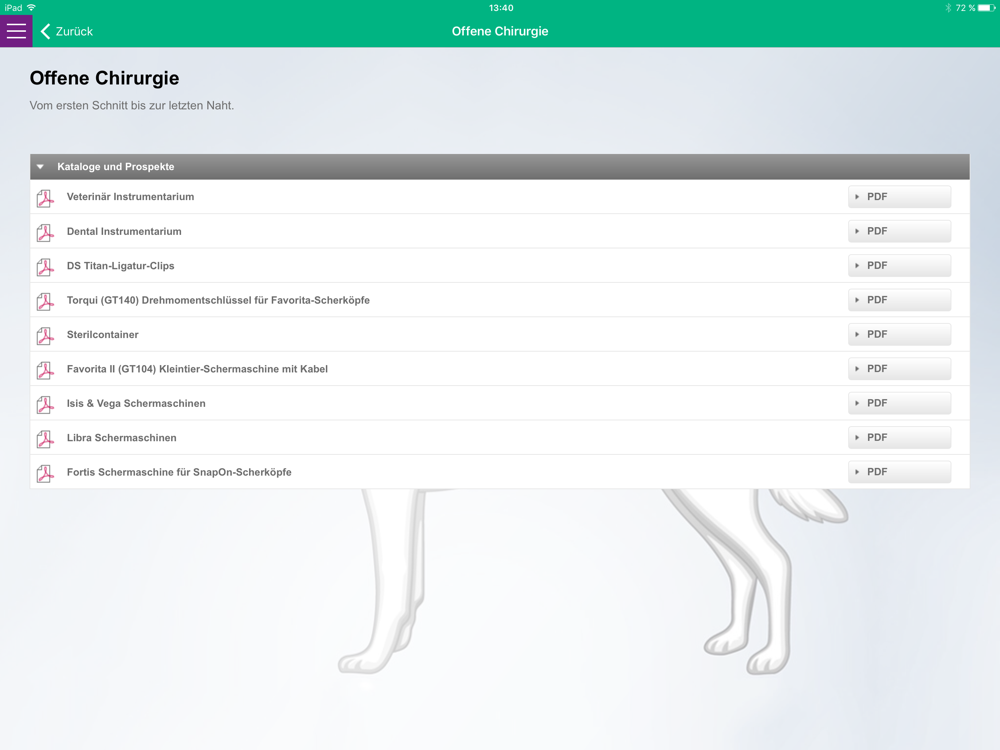
Task: Tap the Wi-Fi icon in the status bar
Action: click(x=31, y=8)
